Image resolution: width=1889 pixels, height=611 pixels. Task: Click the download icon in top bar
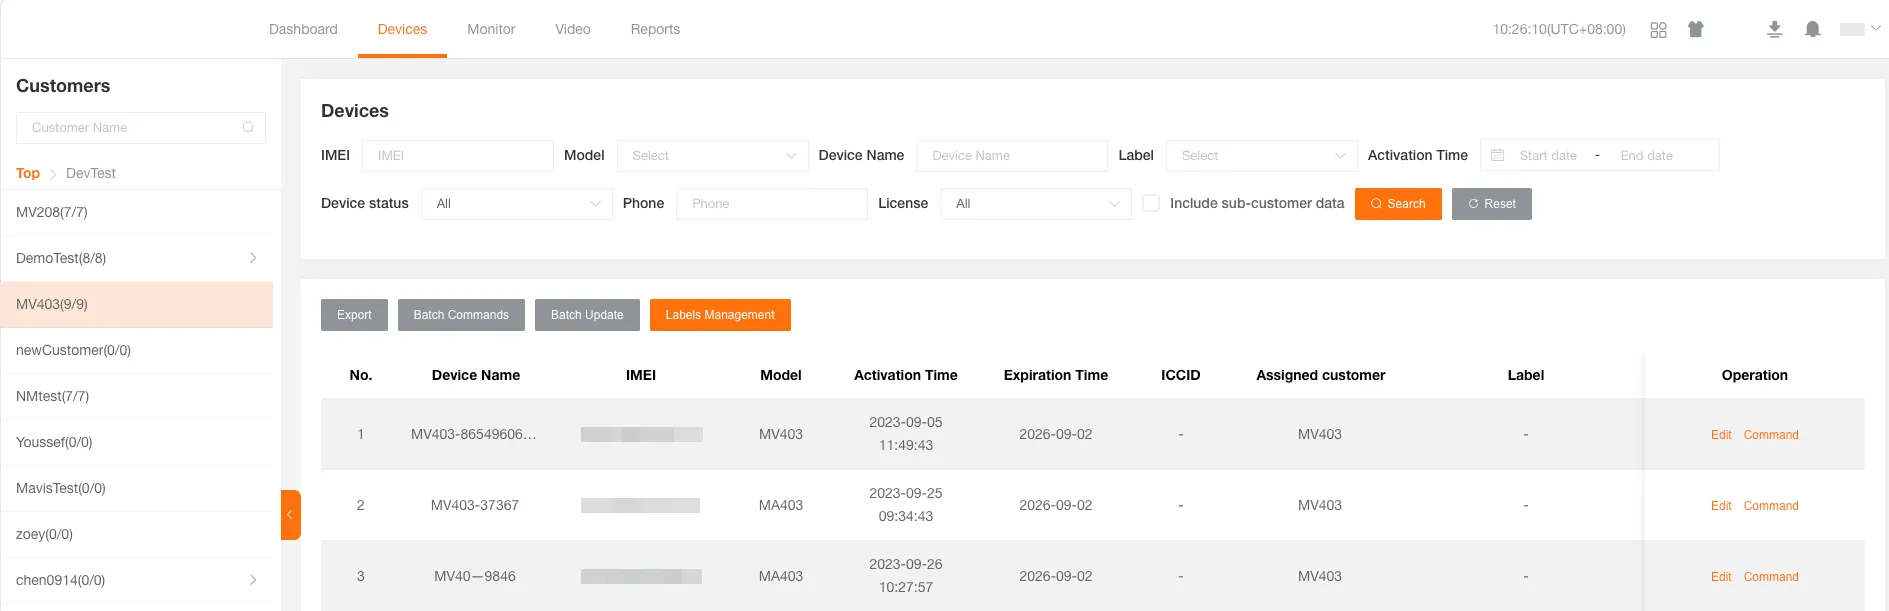(1774, 30)
